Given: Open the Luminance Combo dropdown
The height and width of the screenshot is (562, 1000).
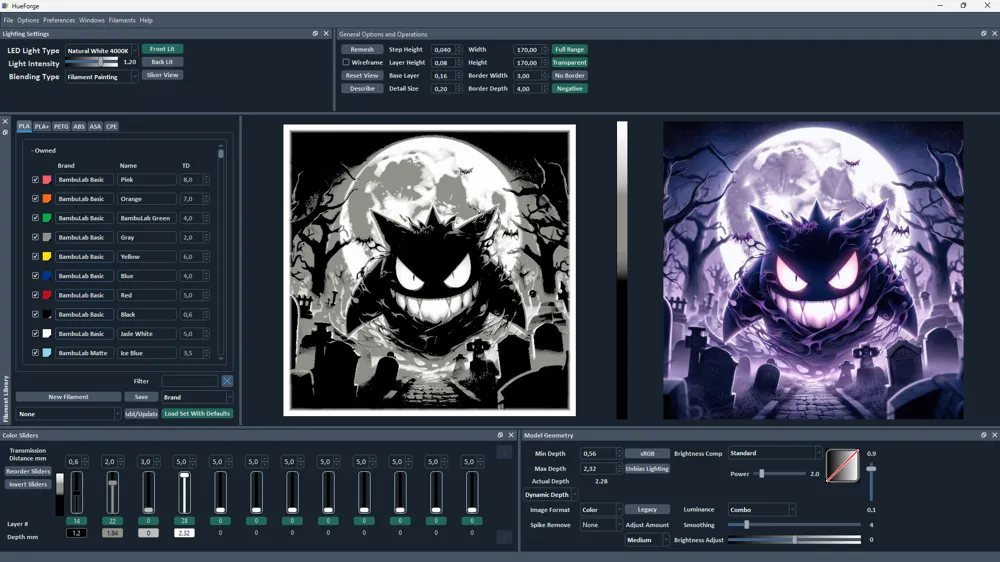Looking at the screenshot, I should click(x=760, y=510).
